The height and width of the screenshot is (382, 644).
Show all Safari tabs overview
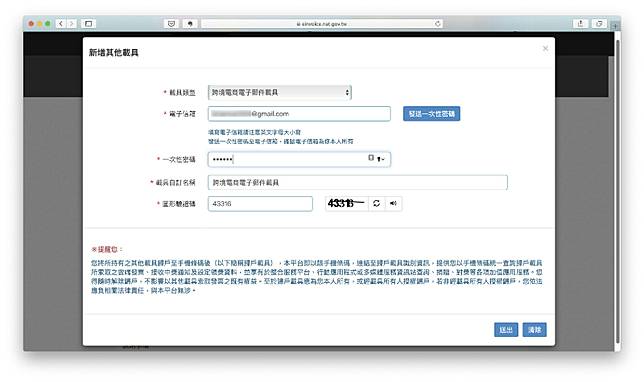(599, 24)
